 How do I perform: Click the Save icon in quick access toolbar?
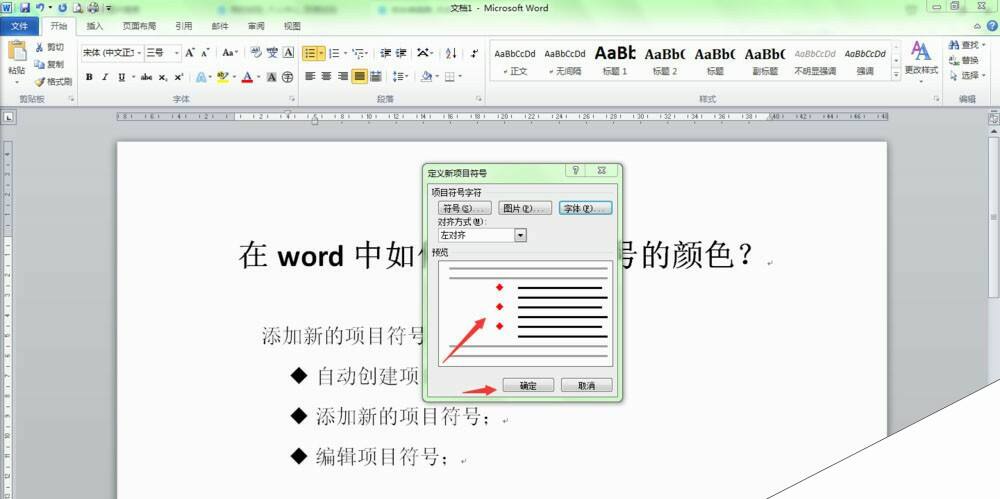coord(24,8)
